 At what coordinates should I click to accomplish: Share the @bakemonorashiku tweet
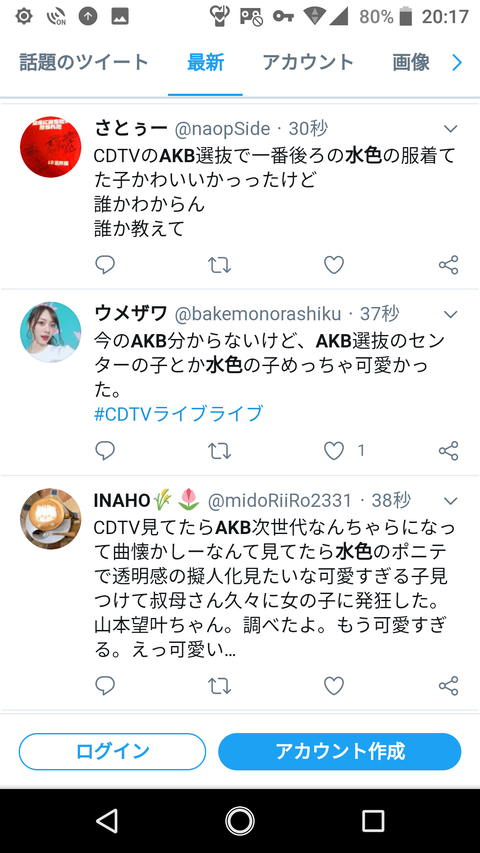click(449, 450)
